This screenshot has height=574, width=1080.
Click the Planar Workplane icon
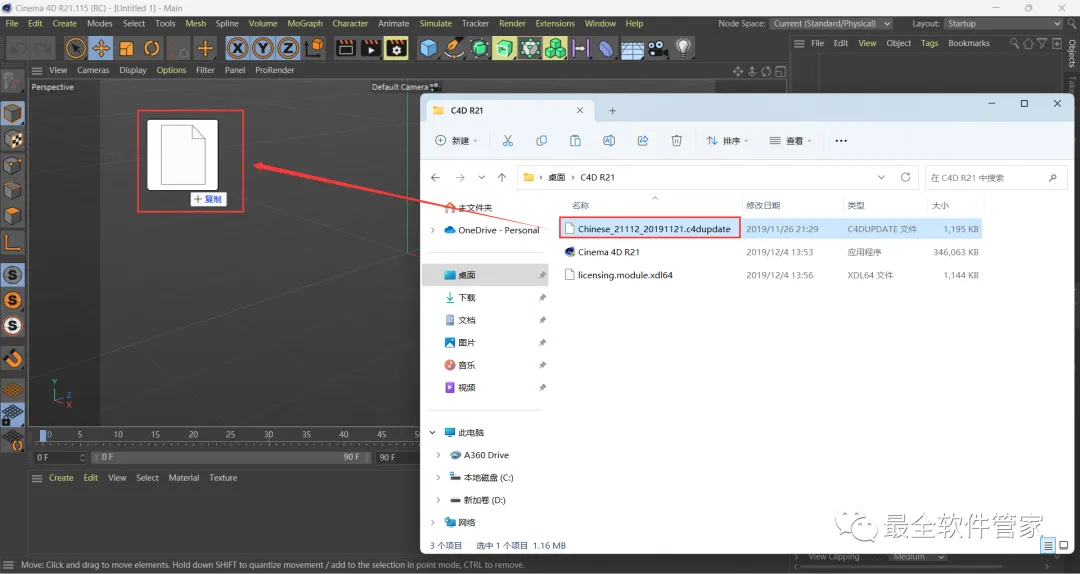tap(12, 439)
